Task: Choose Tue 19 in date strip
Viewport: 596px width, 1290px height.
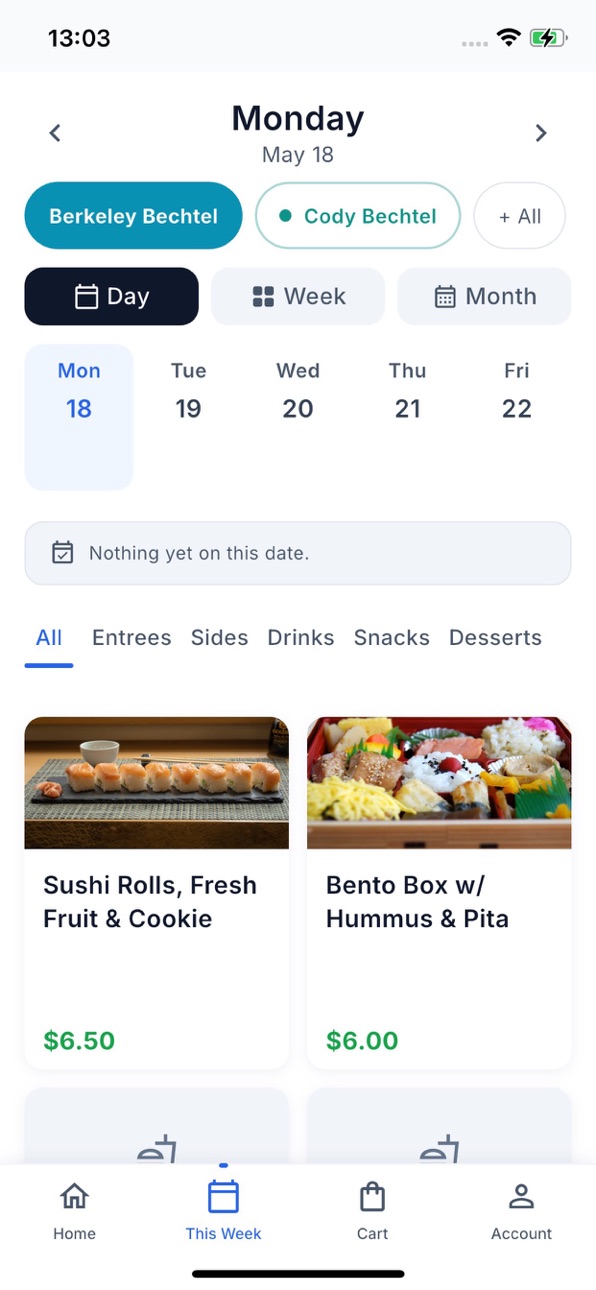Action: coord(188,391)
